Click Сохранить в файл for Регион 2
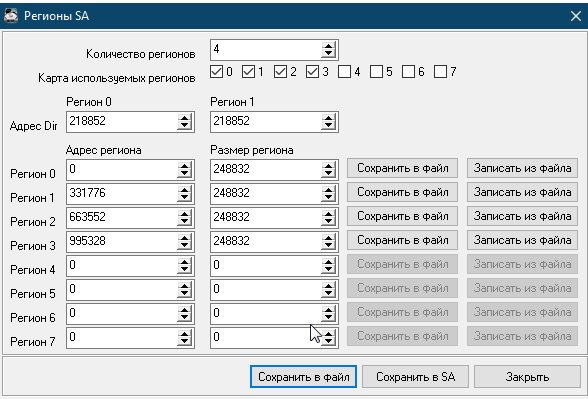Screen dimensions: 588x399 click(x=402, y=216)
